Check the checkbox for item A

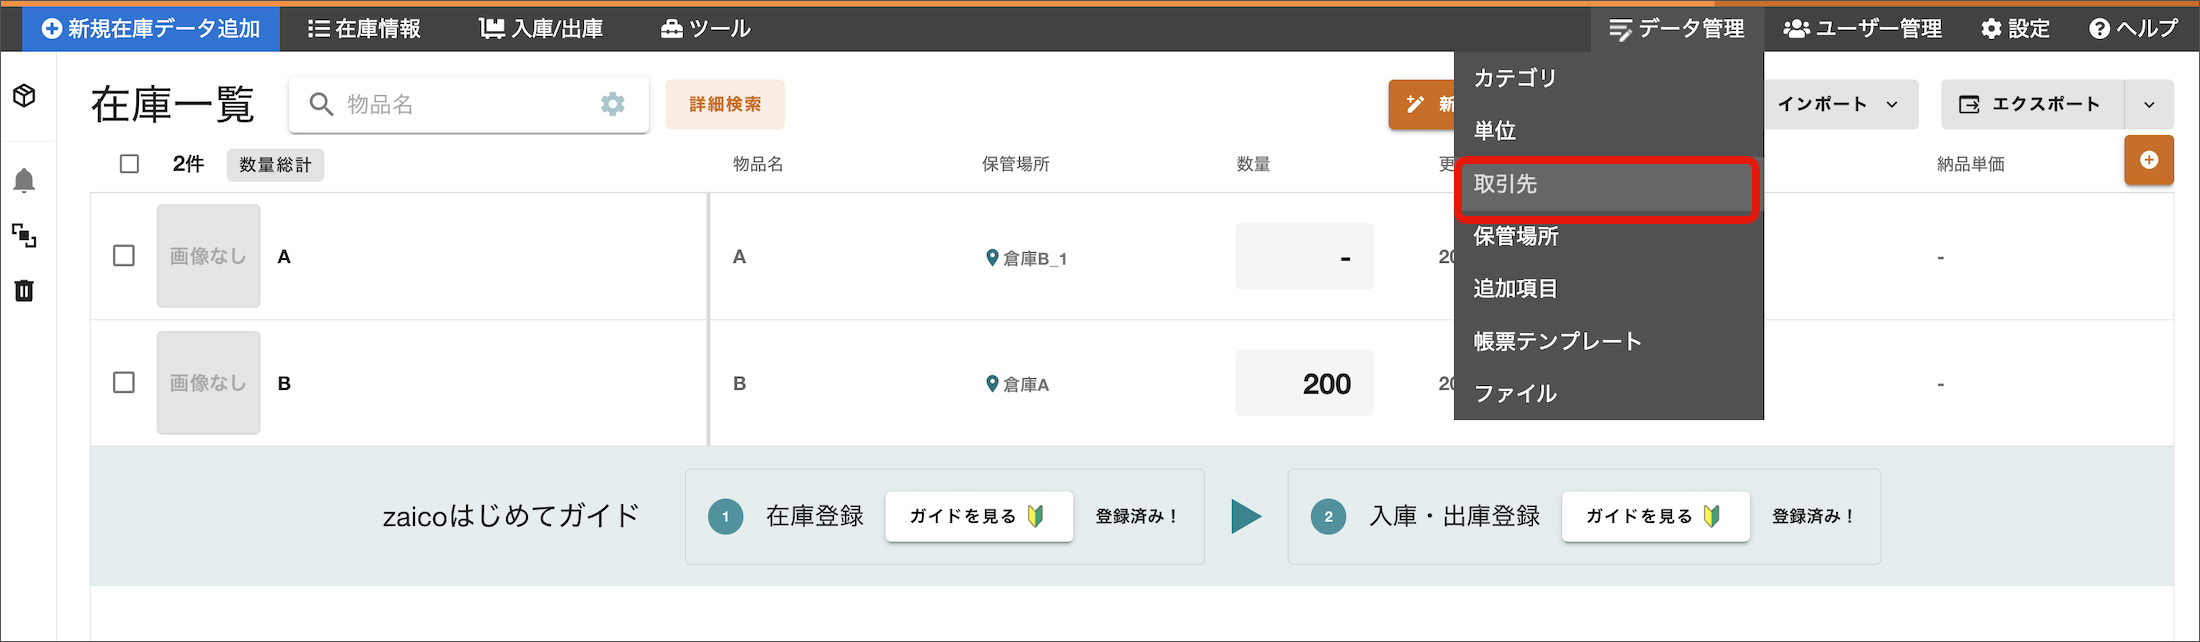[x=124, y=256]
